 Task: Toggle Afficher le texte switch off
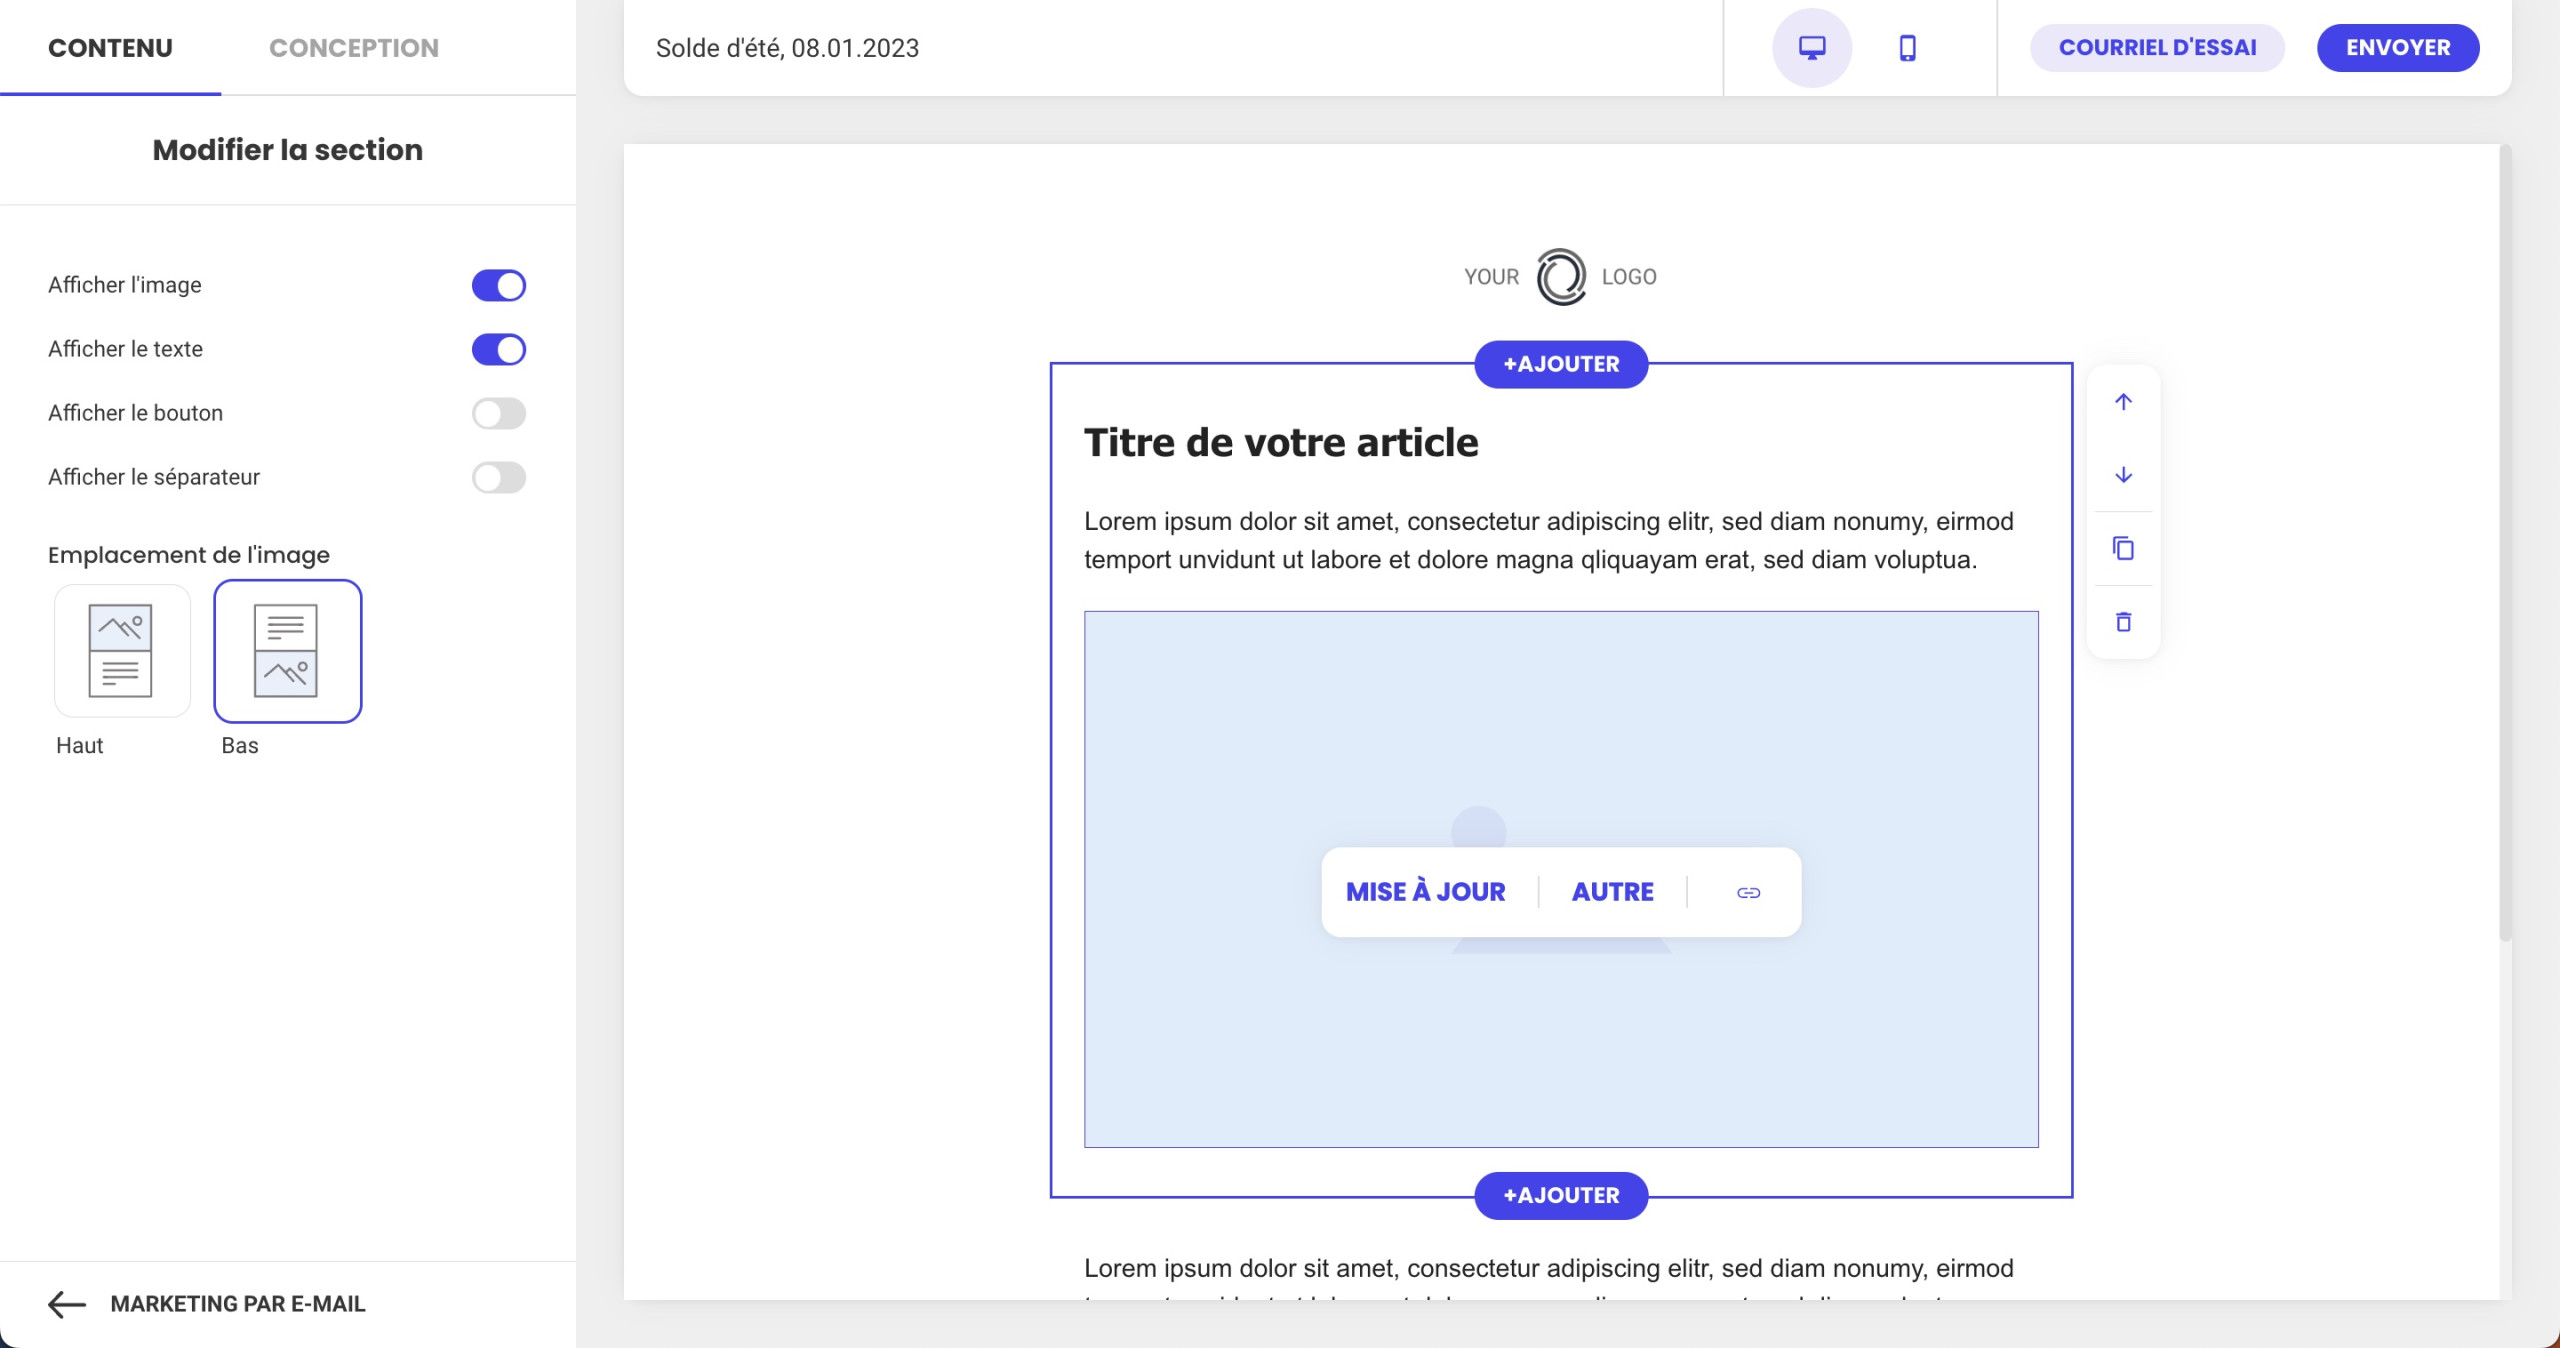click(498, 349)
